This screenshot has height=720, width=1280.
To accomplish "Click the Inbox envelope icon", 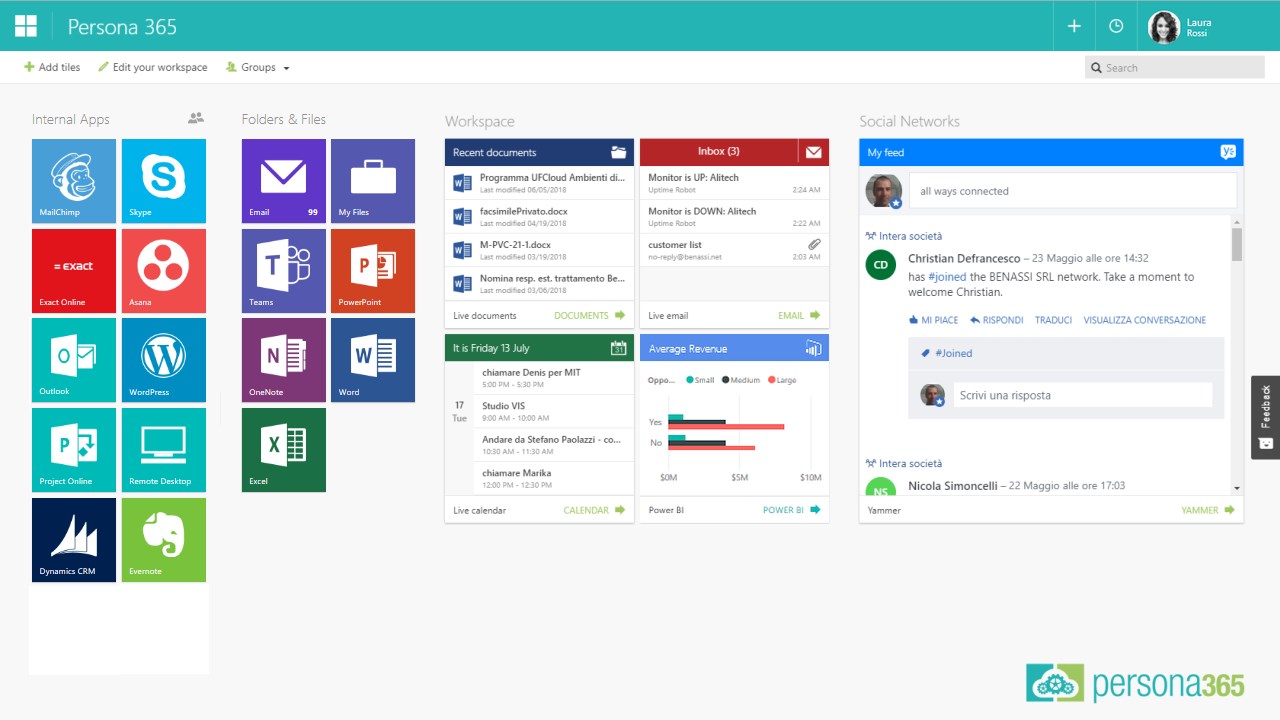I will [814, 152].
